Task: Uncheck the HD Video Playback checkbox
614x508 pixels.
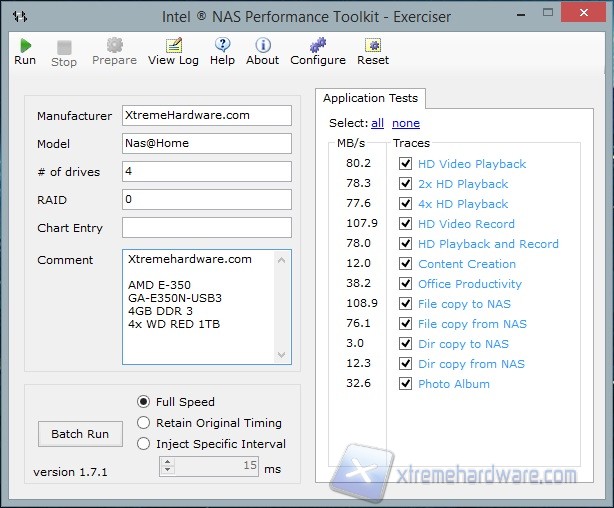Action: 405,164
